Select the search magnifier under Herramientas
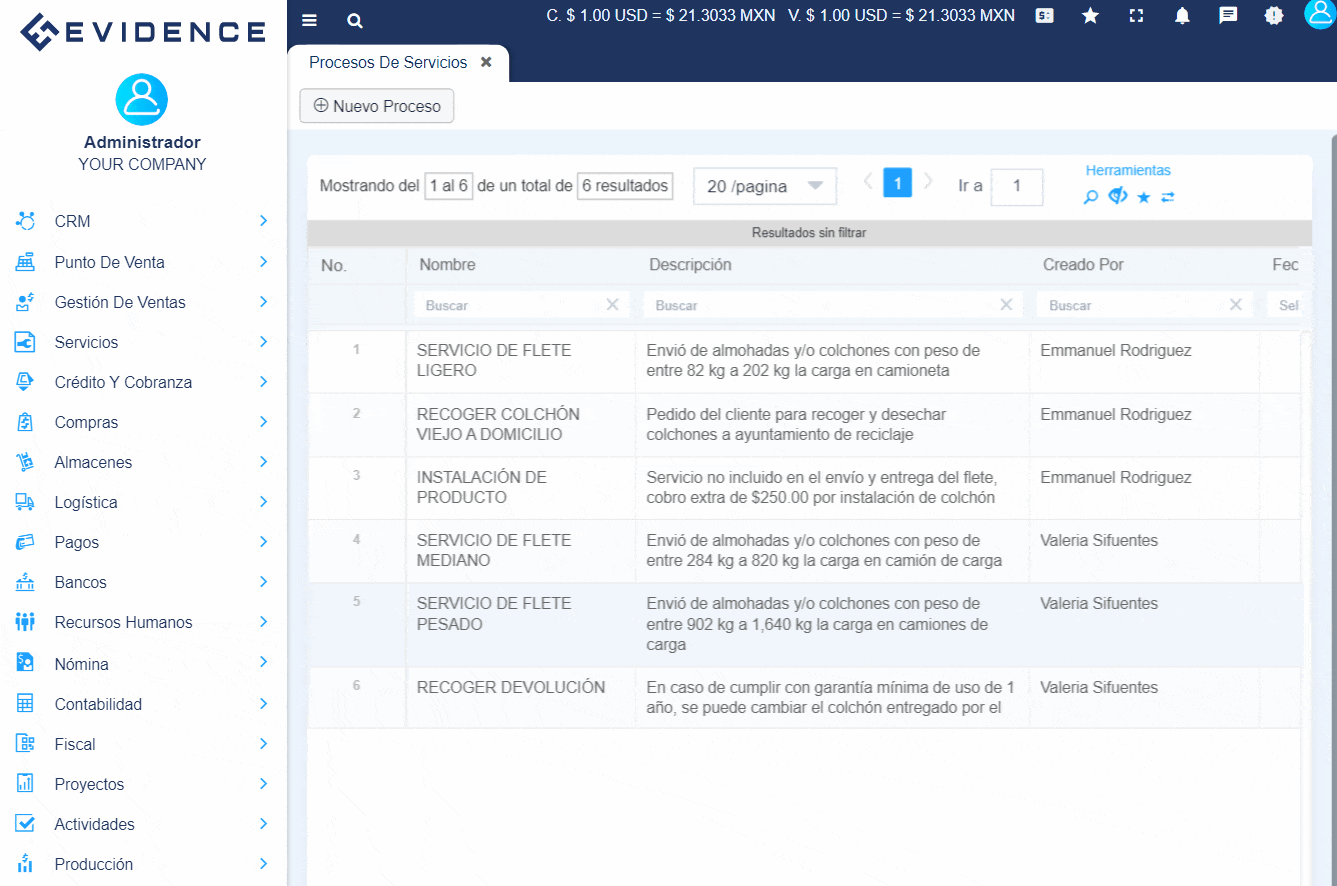Screen dimensions: 1337x886 point(1090,197)
